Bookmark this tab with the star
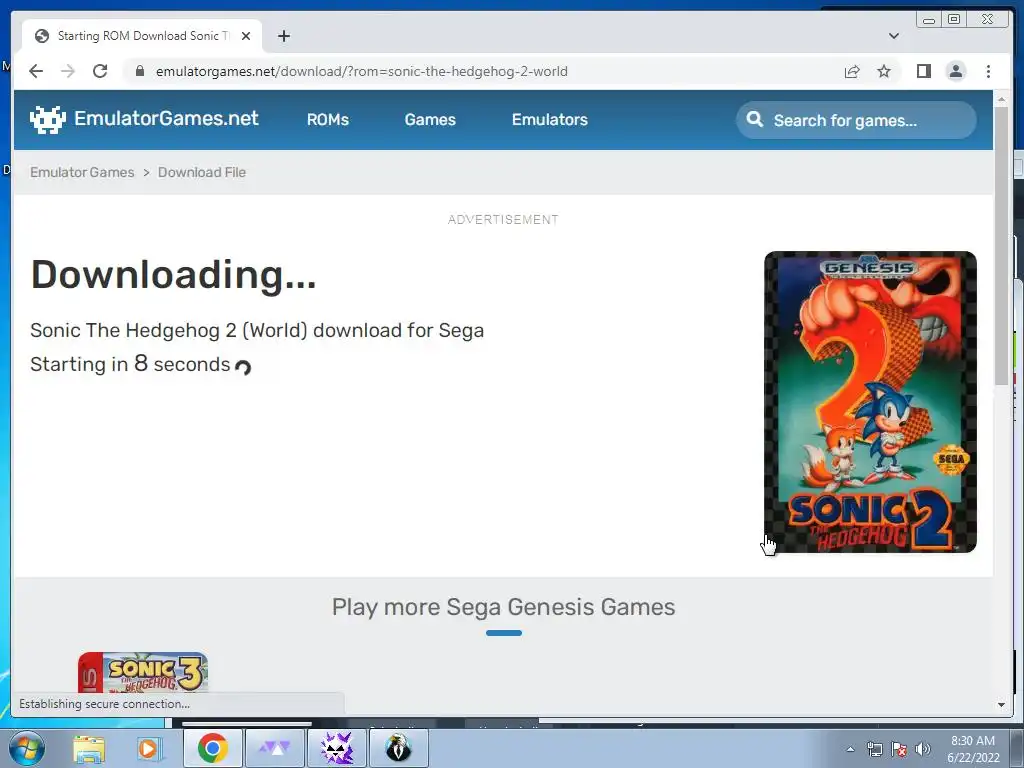Image resolution: width=1024 pixels, height=768 pixels. click(x=884, y=71)
